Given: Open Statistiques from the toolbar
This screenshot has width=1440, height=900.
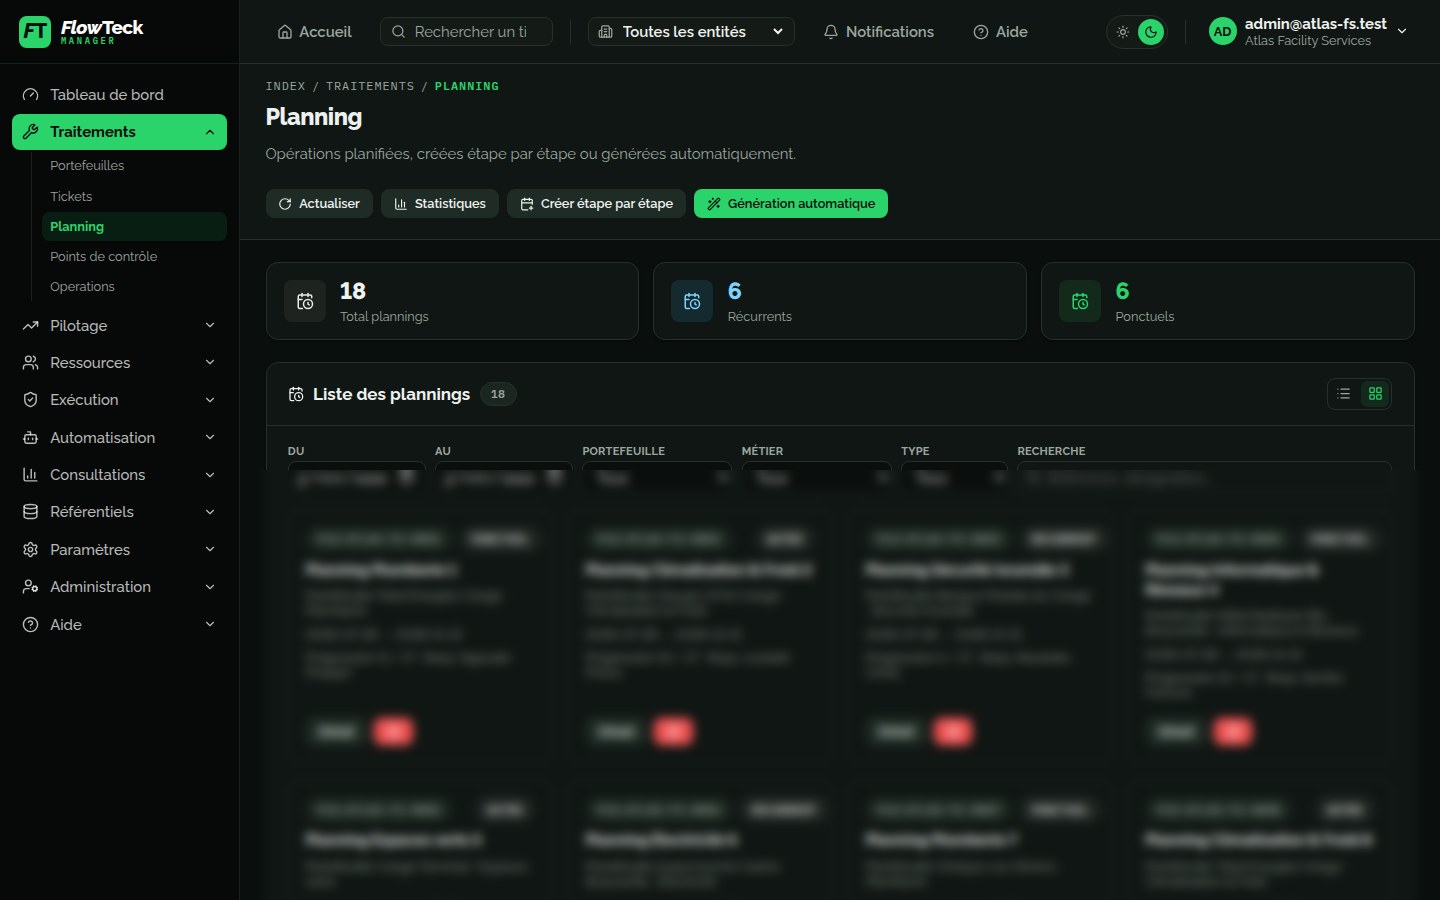Looking at the screenshot, I should click(x=440, y=204).
